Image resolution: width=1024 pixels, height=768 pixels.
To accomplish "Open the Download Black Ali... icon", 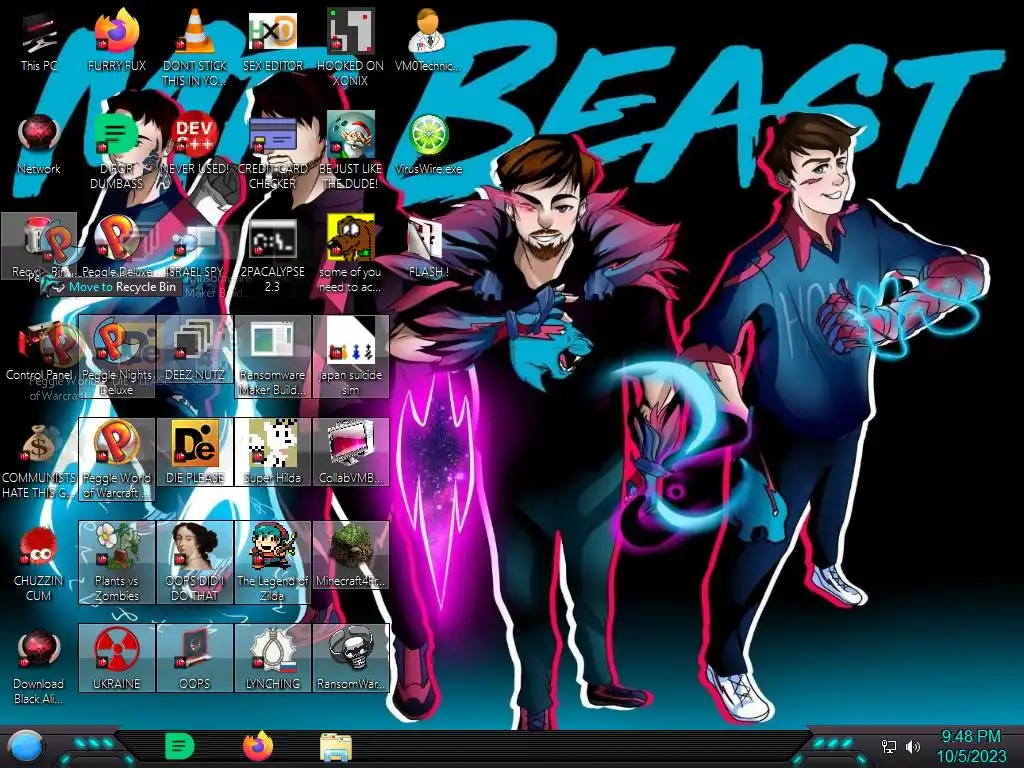I will [x=39, y=666].
